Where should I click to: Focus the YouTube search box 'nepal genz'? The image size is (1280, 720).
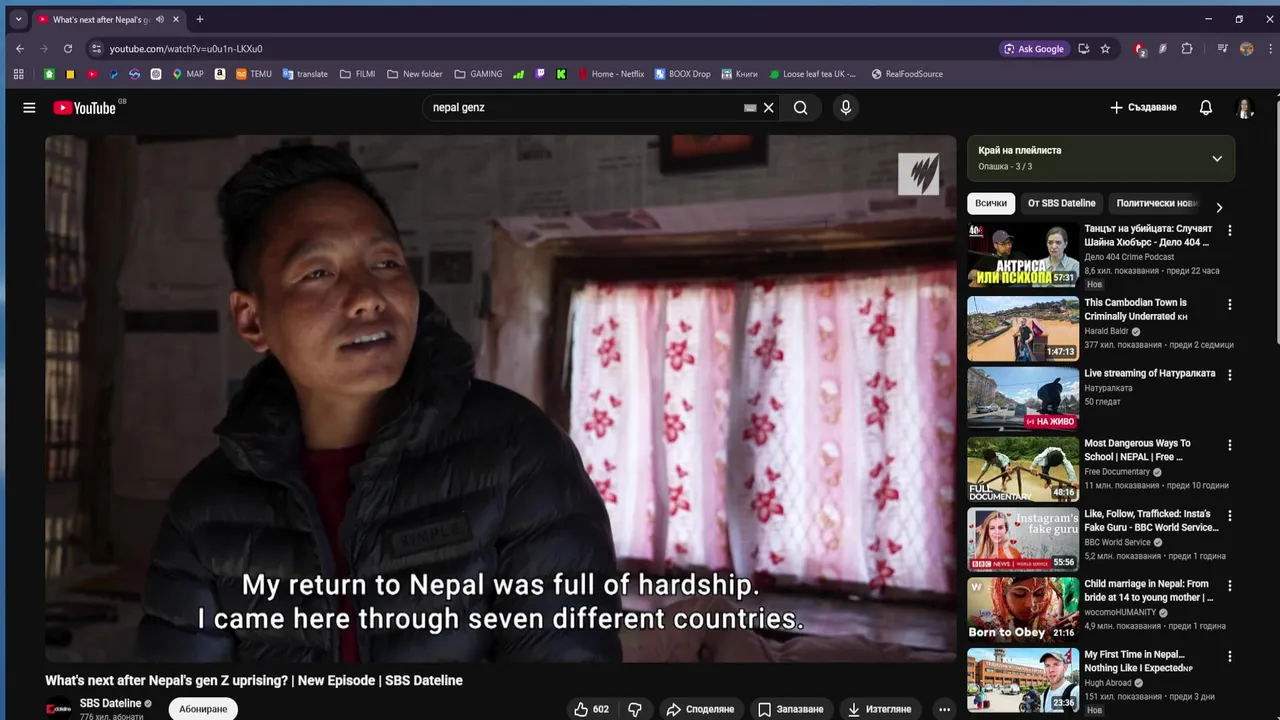point(585,107)
